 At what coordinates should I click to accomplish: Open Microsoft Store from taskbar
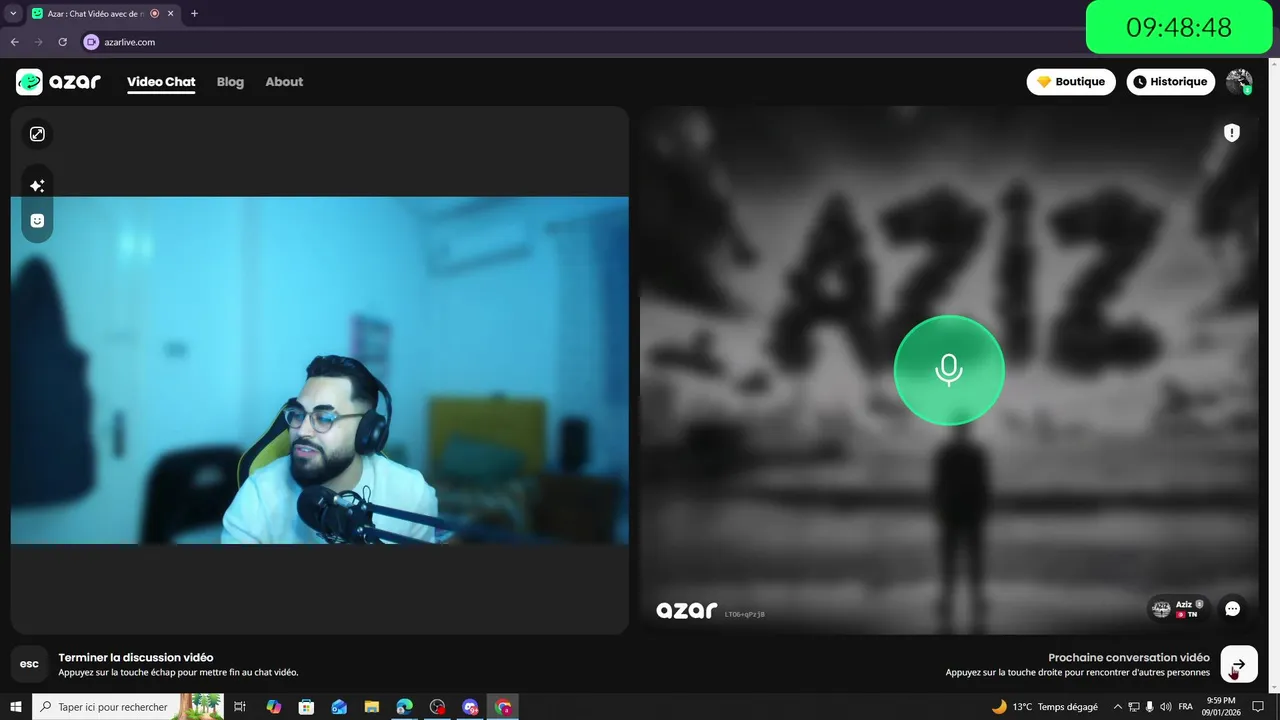coord(306,707)
